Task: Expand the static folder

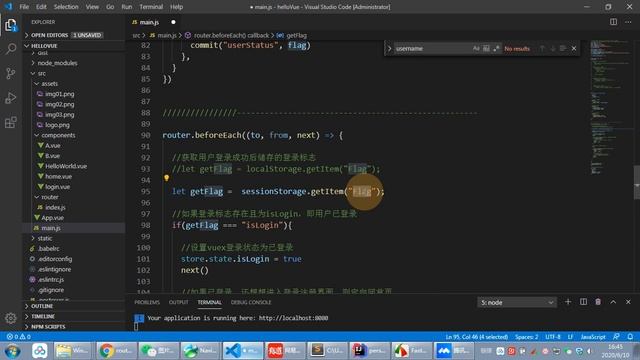Action: [x=44, y=238]
